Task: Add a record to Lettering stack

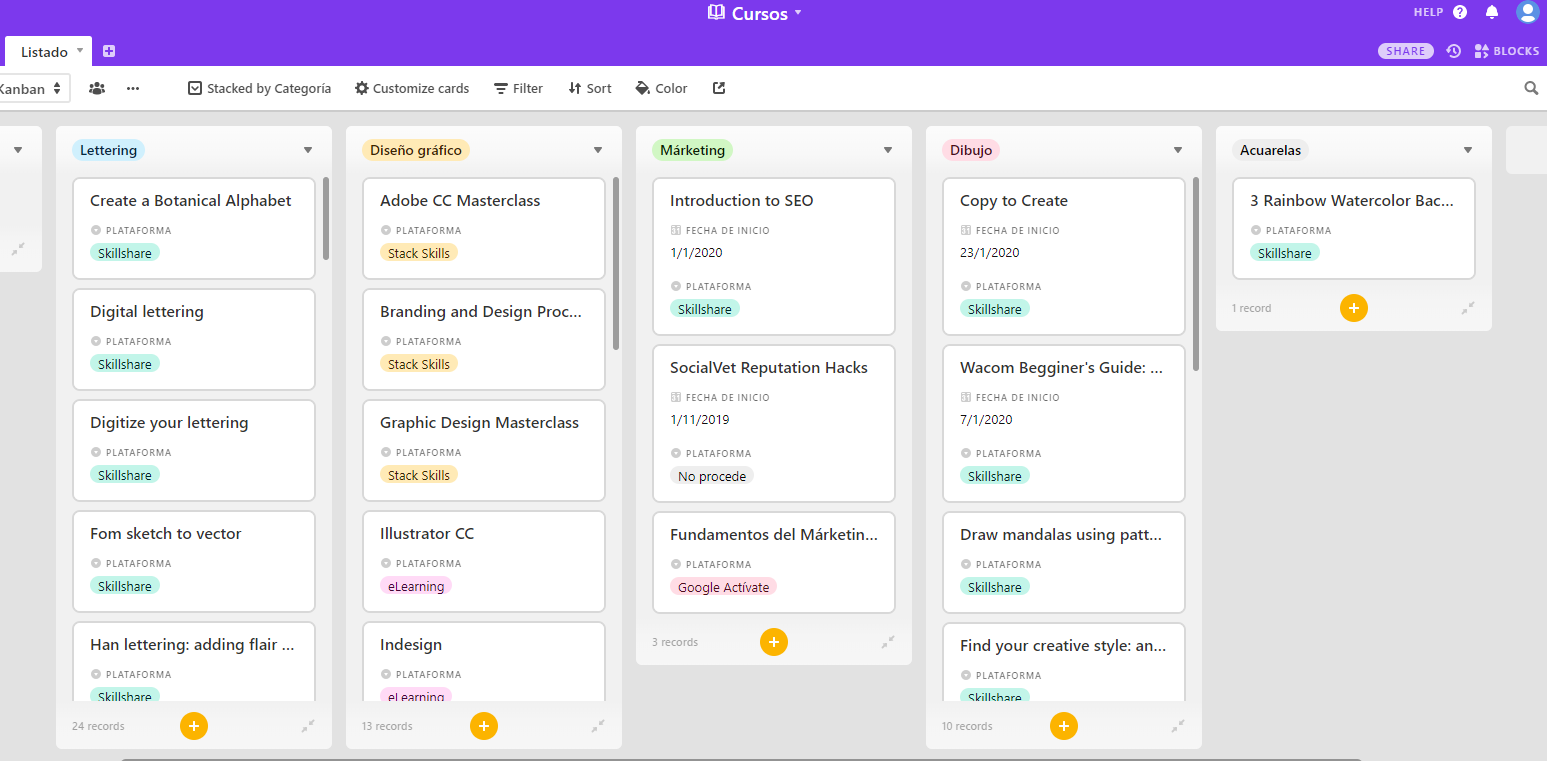Action: pos(194,726)
